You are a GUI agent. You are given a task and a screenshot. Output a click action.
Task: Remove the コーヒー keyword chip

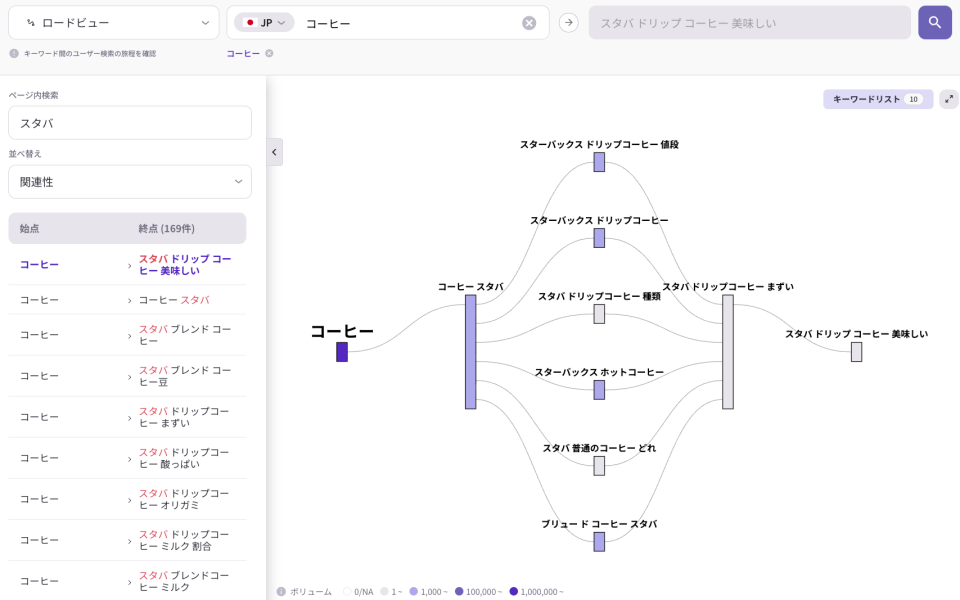tap(269, 54)
